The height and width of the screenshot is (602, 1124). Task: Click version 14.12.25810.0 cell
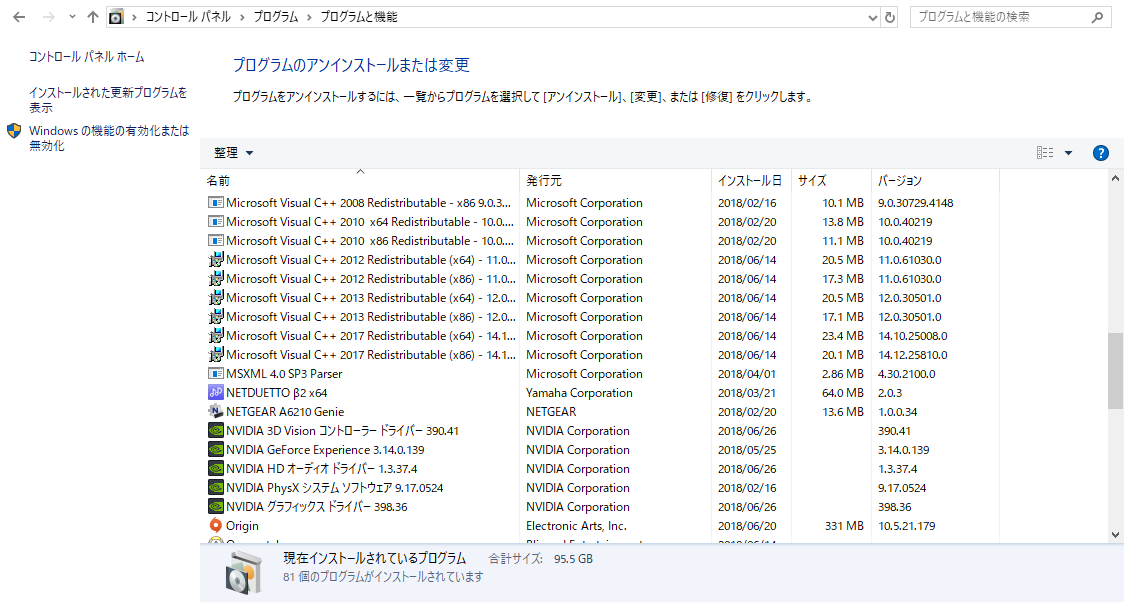tap(913, 355)
